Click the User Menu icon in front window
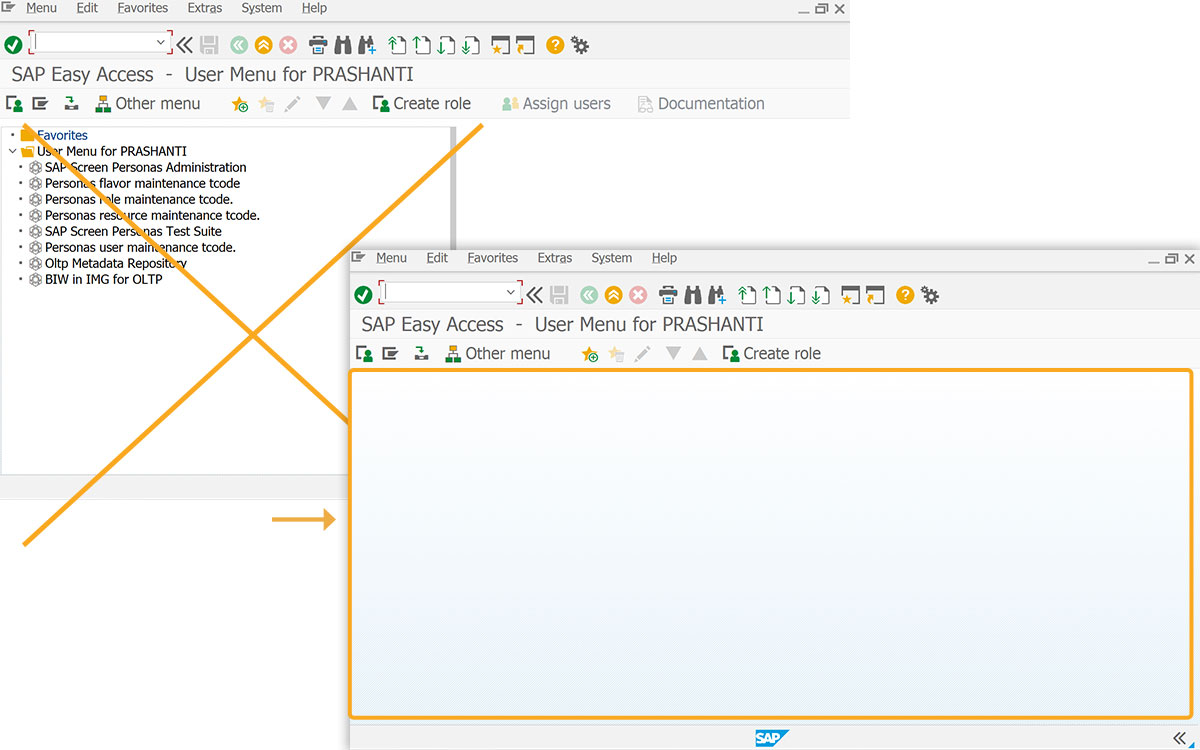Viewport: 1200px width, 750px height. (x=364, y=354)
